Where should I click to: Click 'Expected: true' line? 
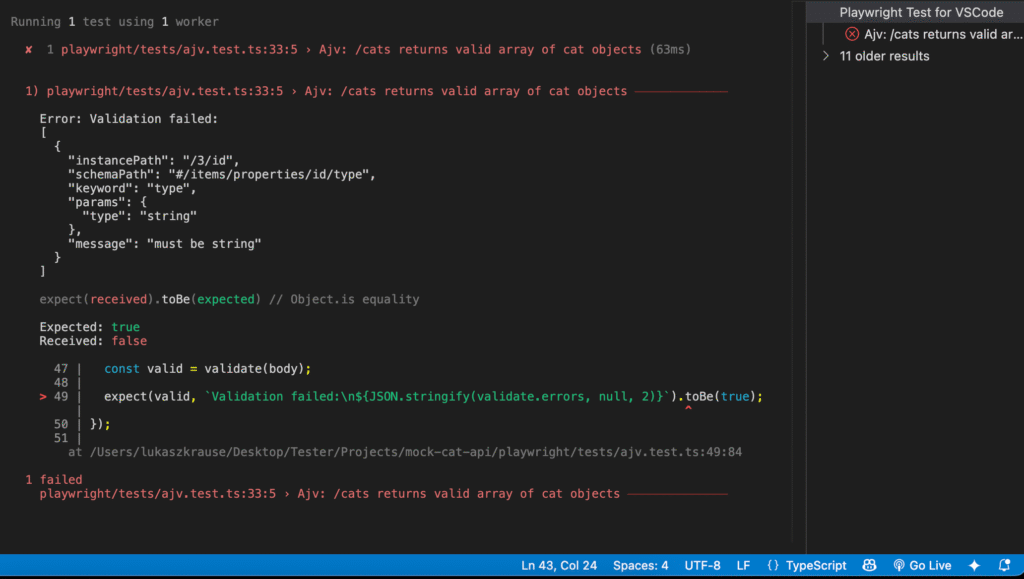coord(89,327)
